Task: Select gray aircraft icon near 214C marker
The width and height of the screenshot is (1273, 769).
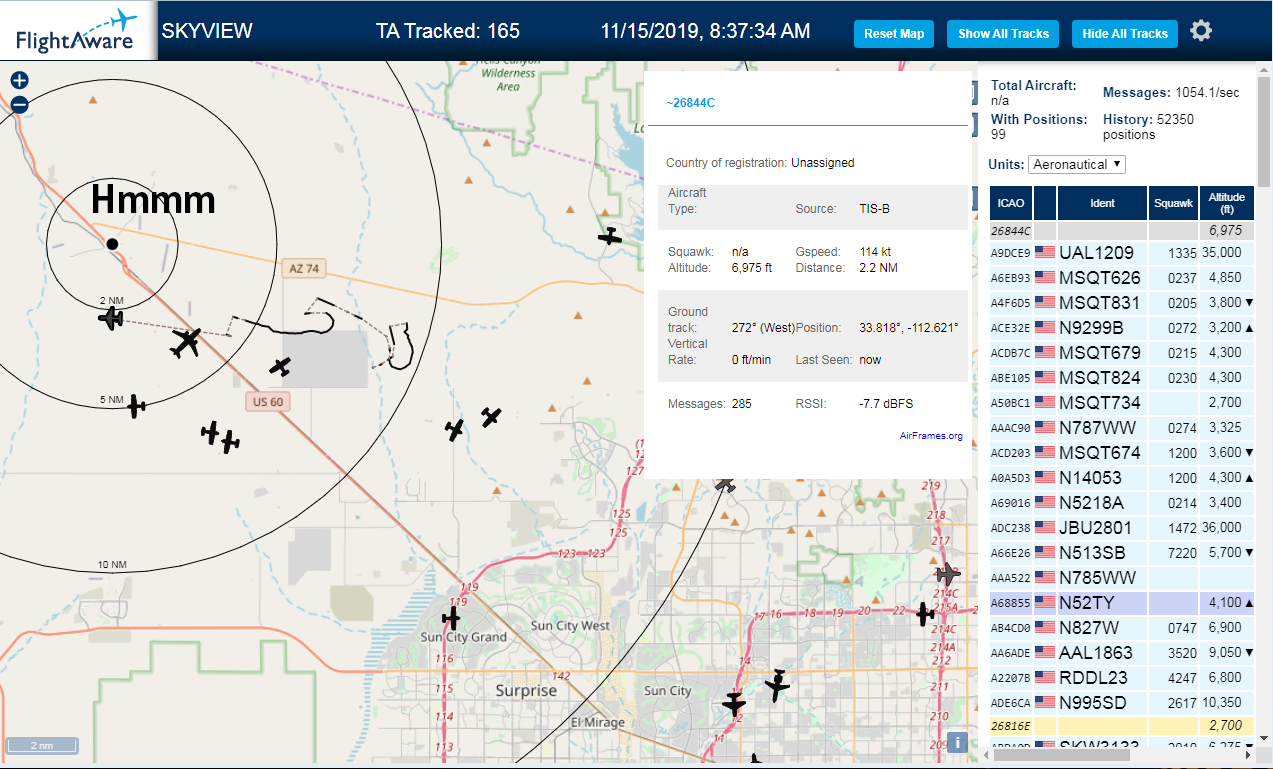Action: click(x=947, y=575)
